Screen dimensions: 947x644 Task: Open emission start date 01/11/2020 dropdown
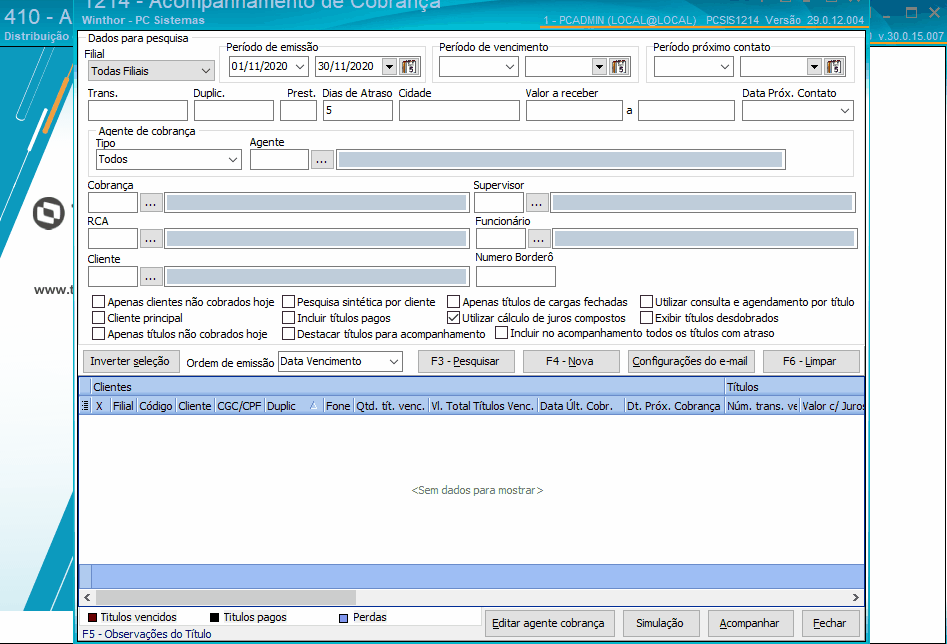[300, 66]
